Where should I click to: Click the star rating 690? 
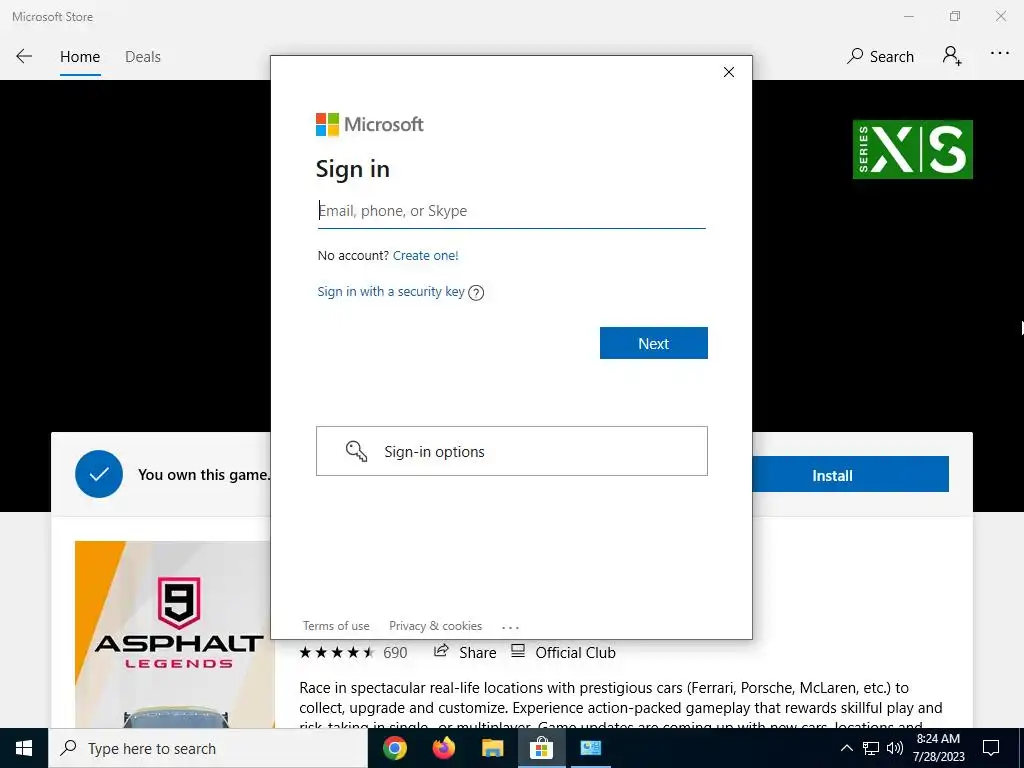point(353,652)
